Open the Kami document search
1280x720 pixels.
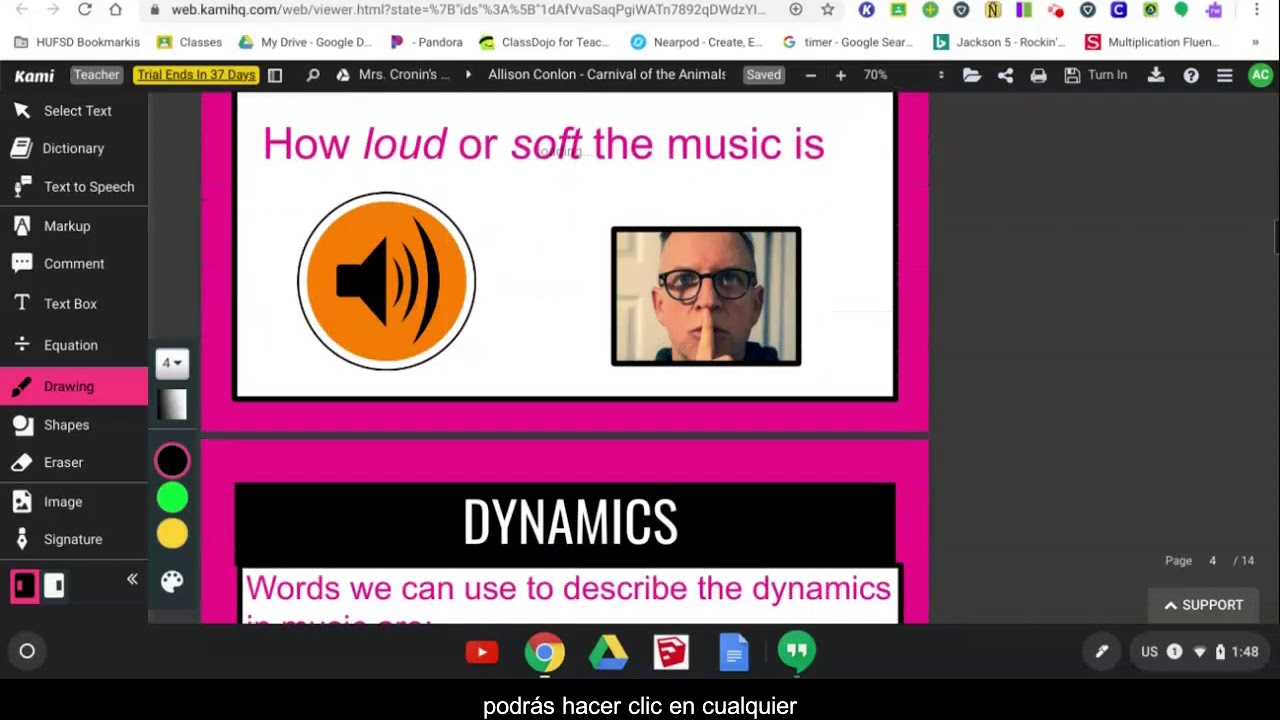tap(313, 75)
